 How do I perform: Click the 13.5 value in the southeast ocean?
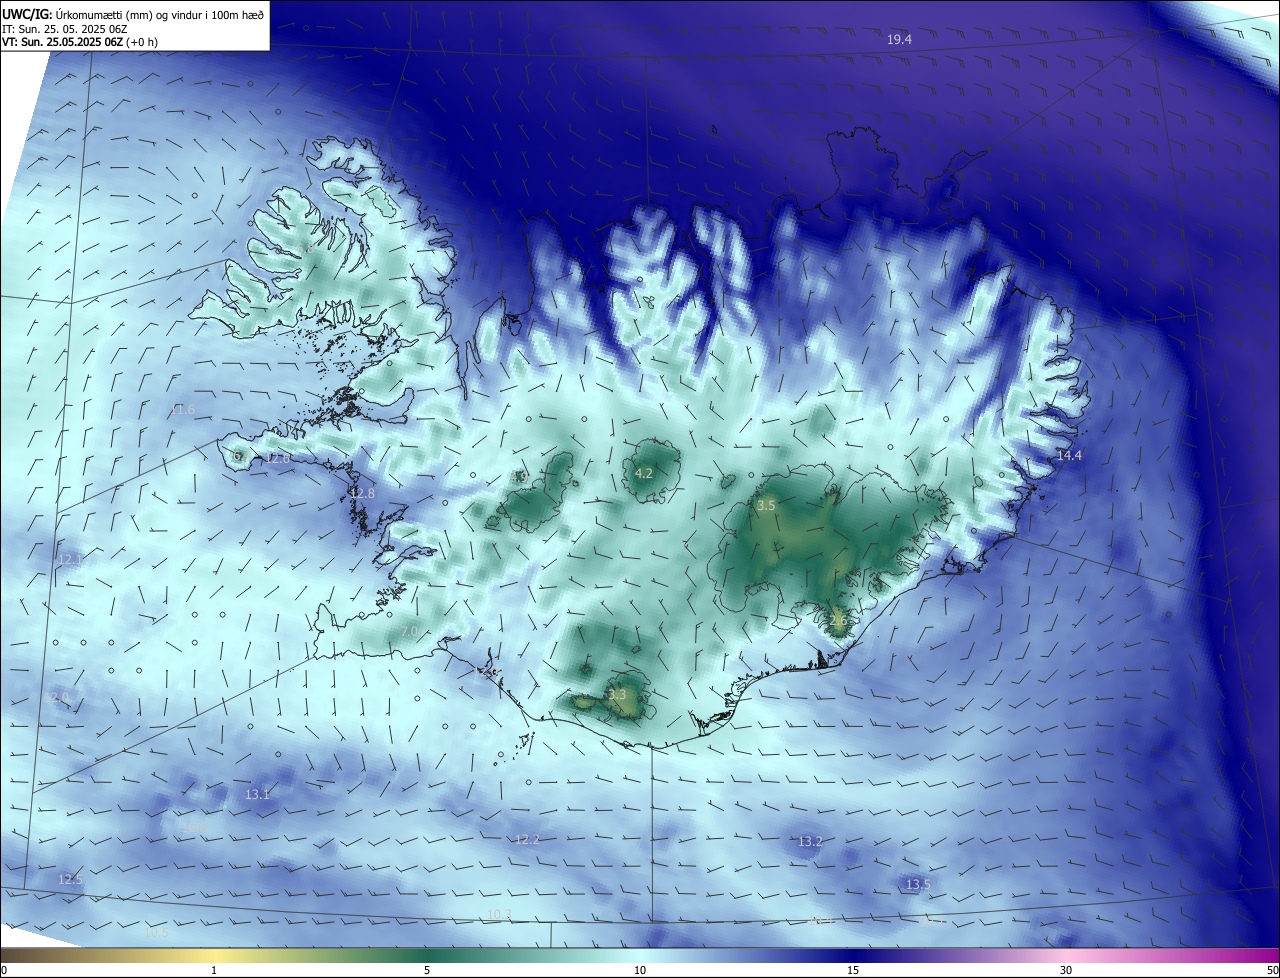[x=918, y=884]
